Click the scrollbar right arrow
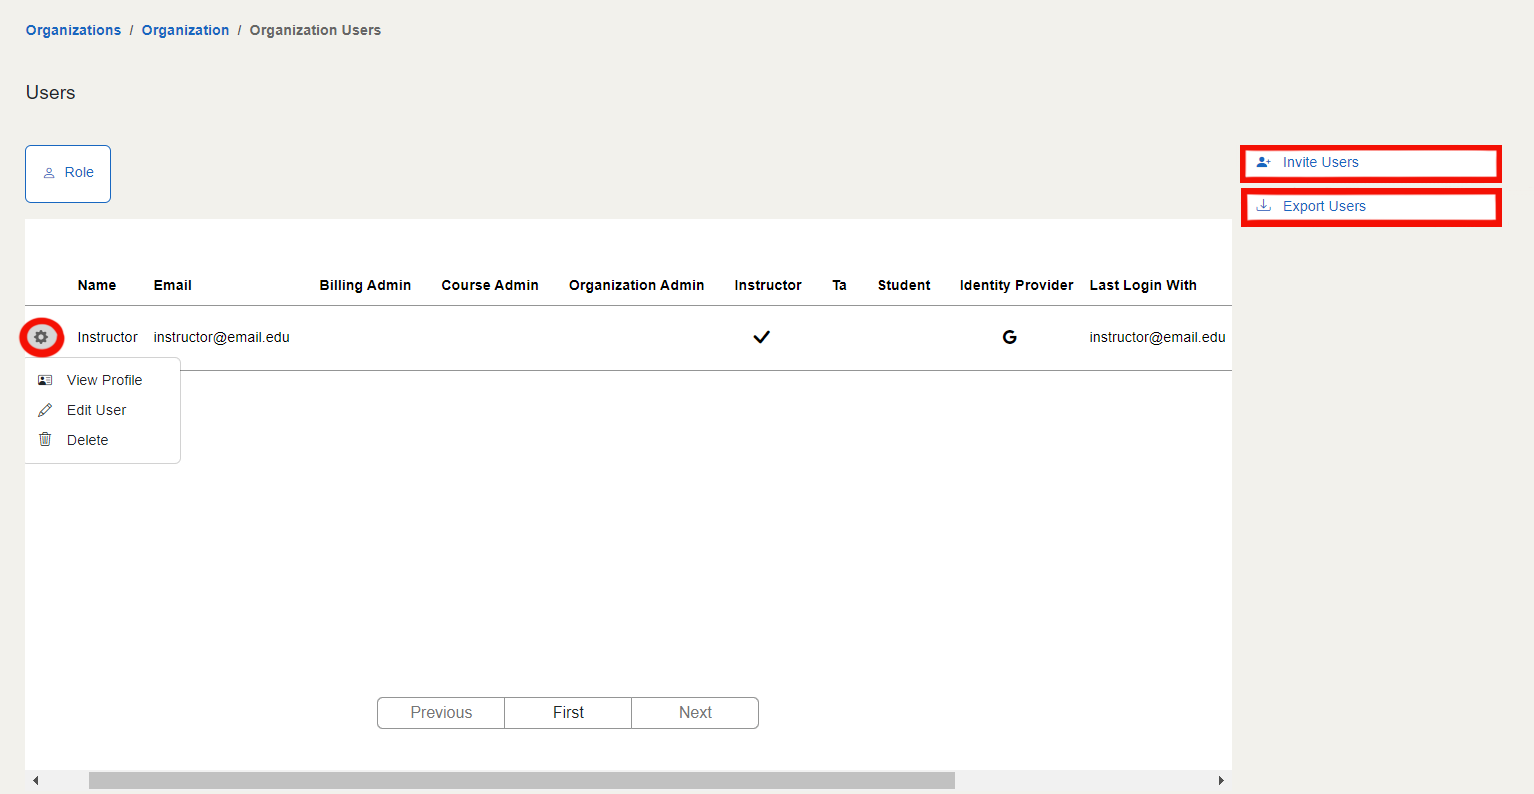The image size is (1534, 794). (x=1221, y=780)
